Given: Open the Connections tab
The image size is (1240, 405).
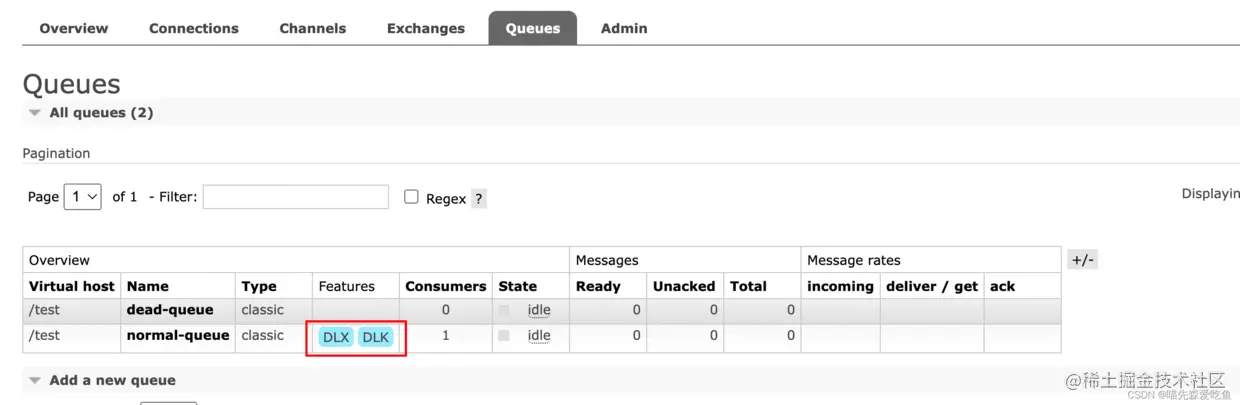Looking at the screenshot, I should [194, 28].
